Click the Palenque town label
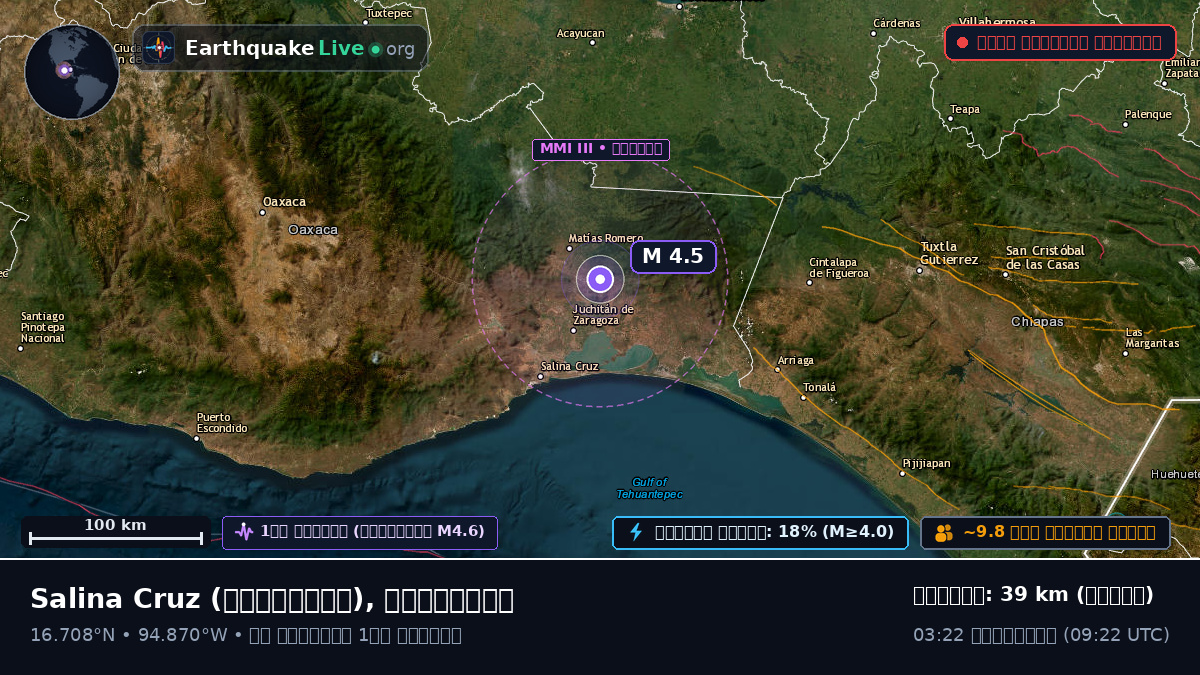1200x675 pixels. click(x=1148, y=114)
